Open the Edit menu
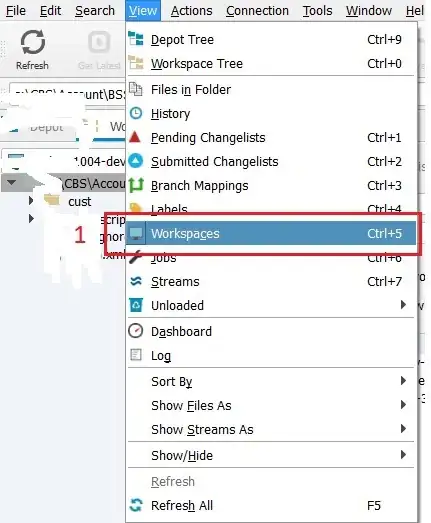The image size is (431, 523). pyautogui.click(x=50, y=11)
